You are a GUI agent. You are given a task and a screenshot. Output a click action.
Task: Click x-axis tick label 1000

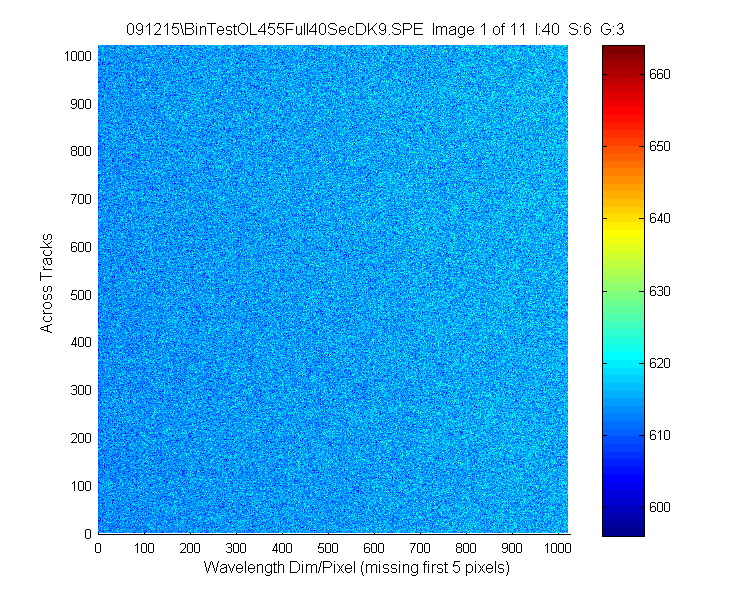click(x=558, y=548)
